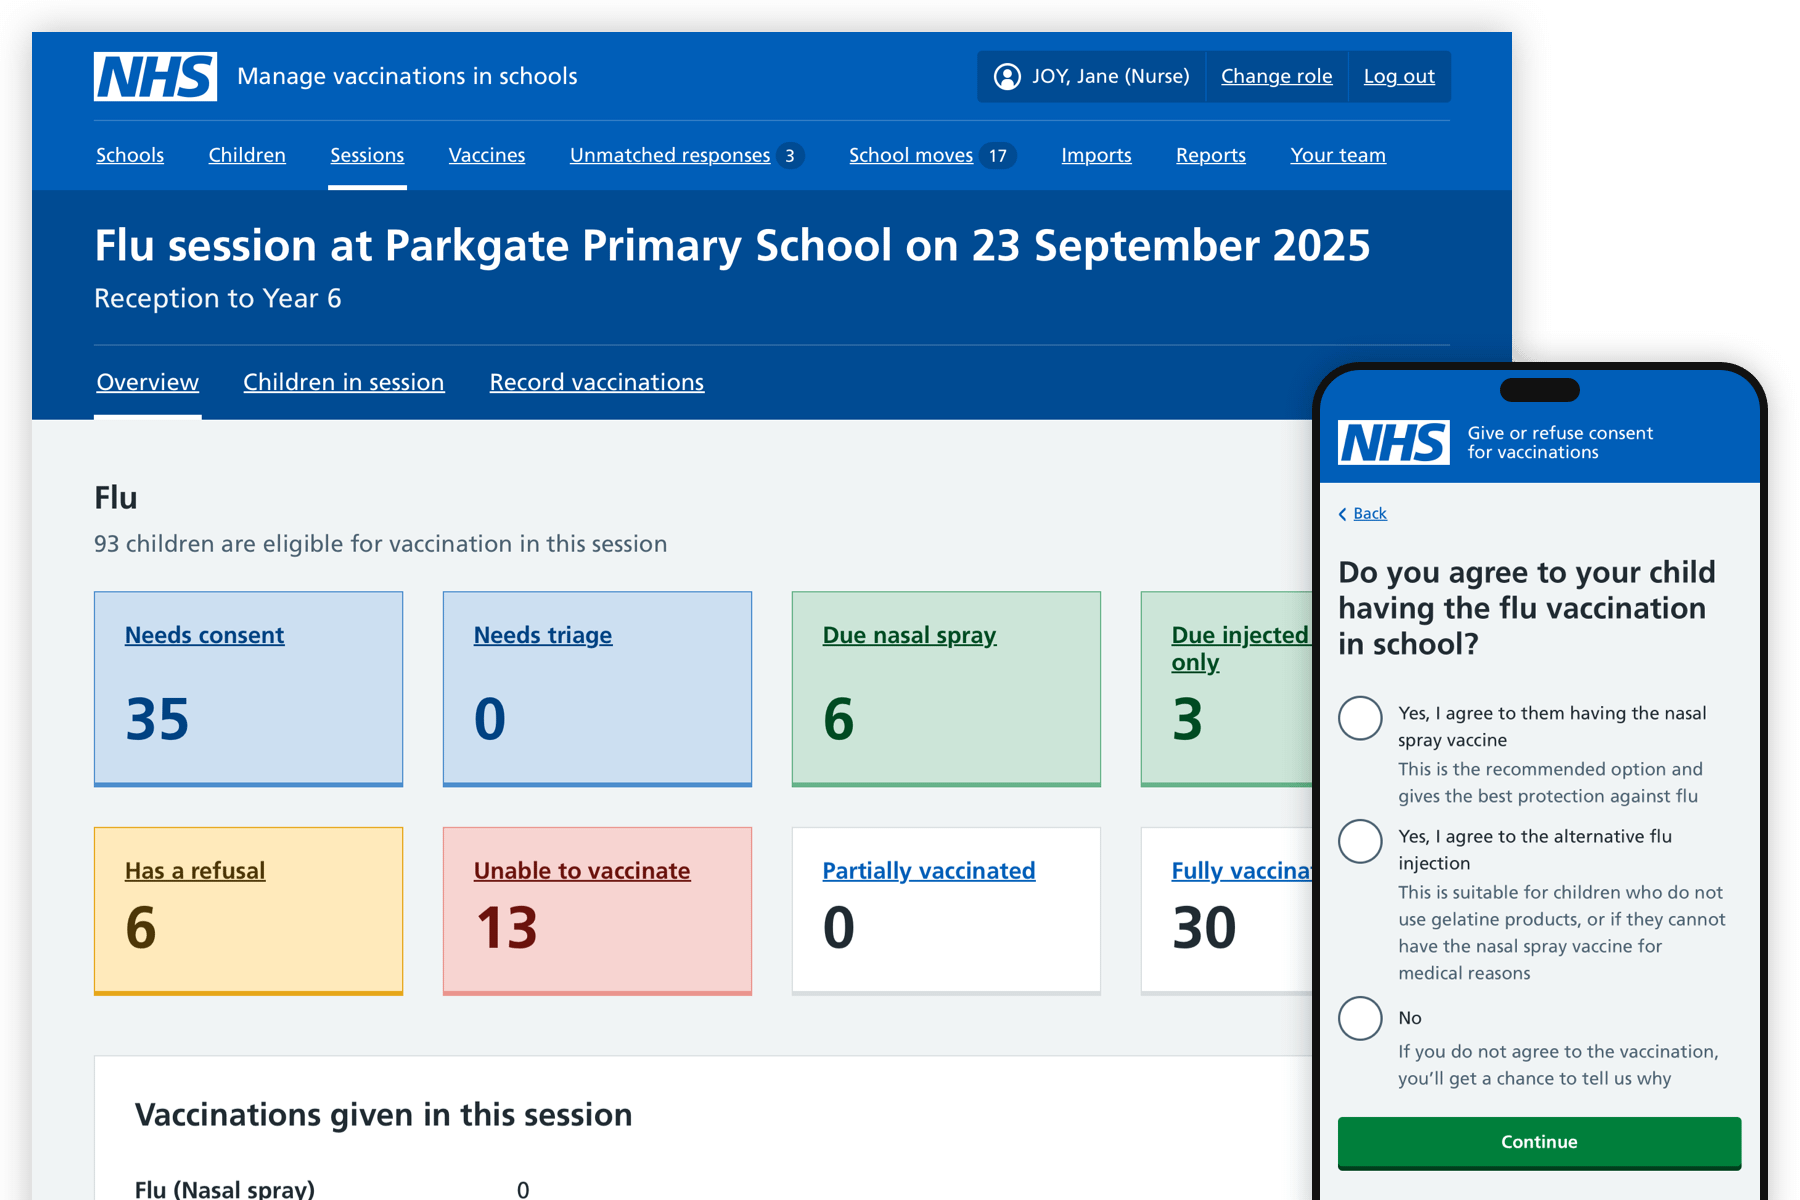Switch to the Overview tab
1800x1200 pixels.
[x=148, y=382]
